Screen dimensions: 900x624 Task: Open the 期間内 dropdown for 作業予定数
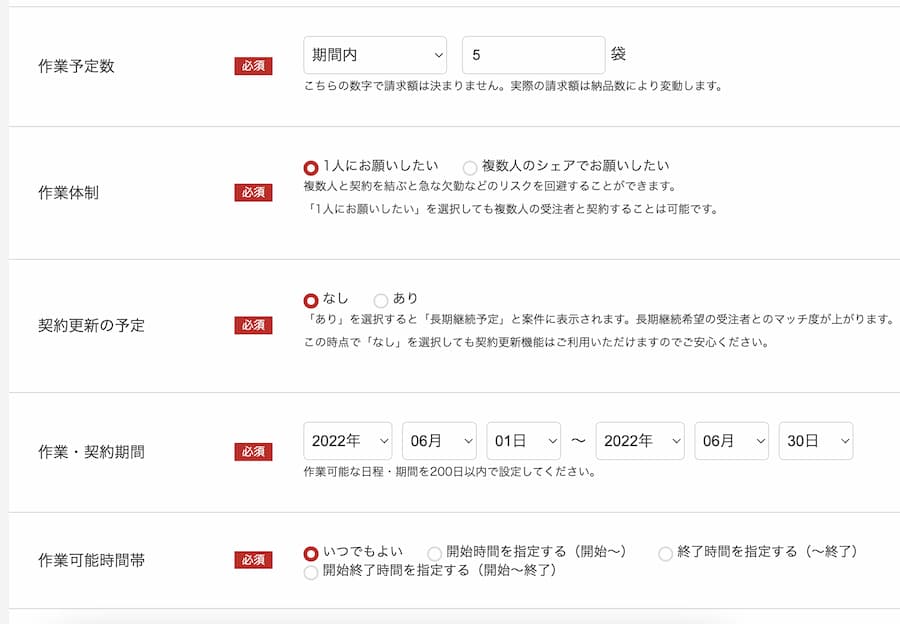click(x=375, y=54)
